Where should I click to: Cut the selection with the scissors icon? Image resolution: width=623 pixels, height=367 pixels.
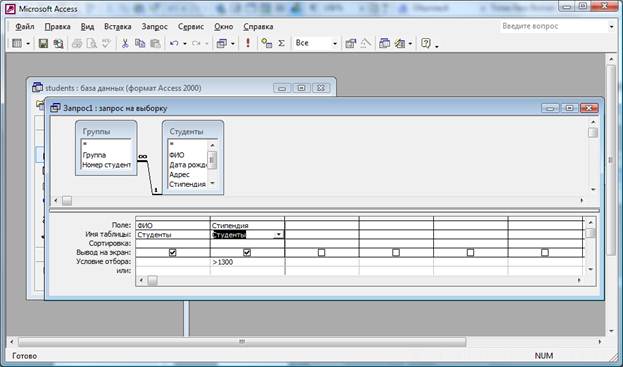[x=125, y=43]
